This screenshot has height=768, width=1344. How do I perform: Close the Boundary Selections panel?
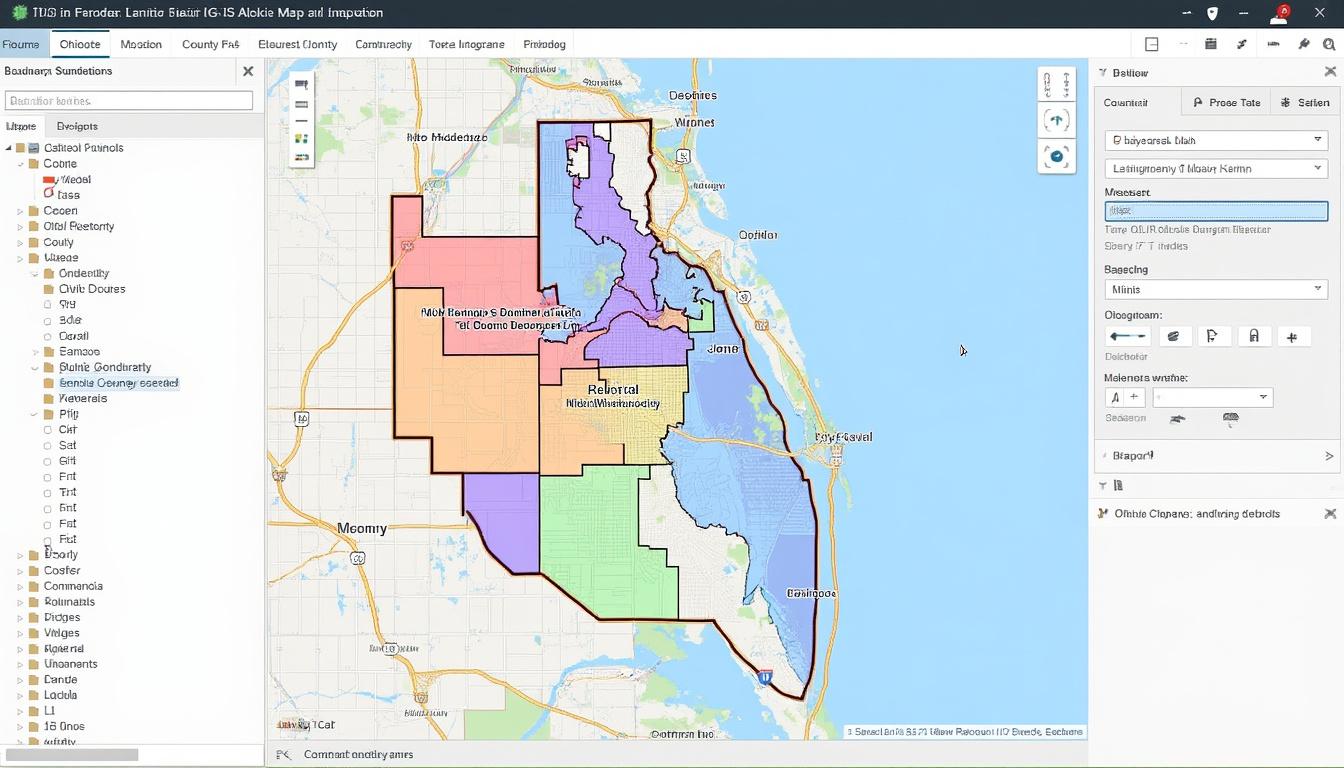click(248, 71)
